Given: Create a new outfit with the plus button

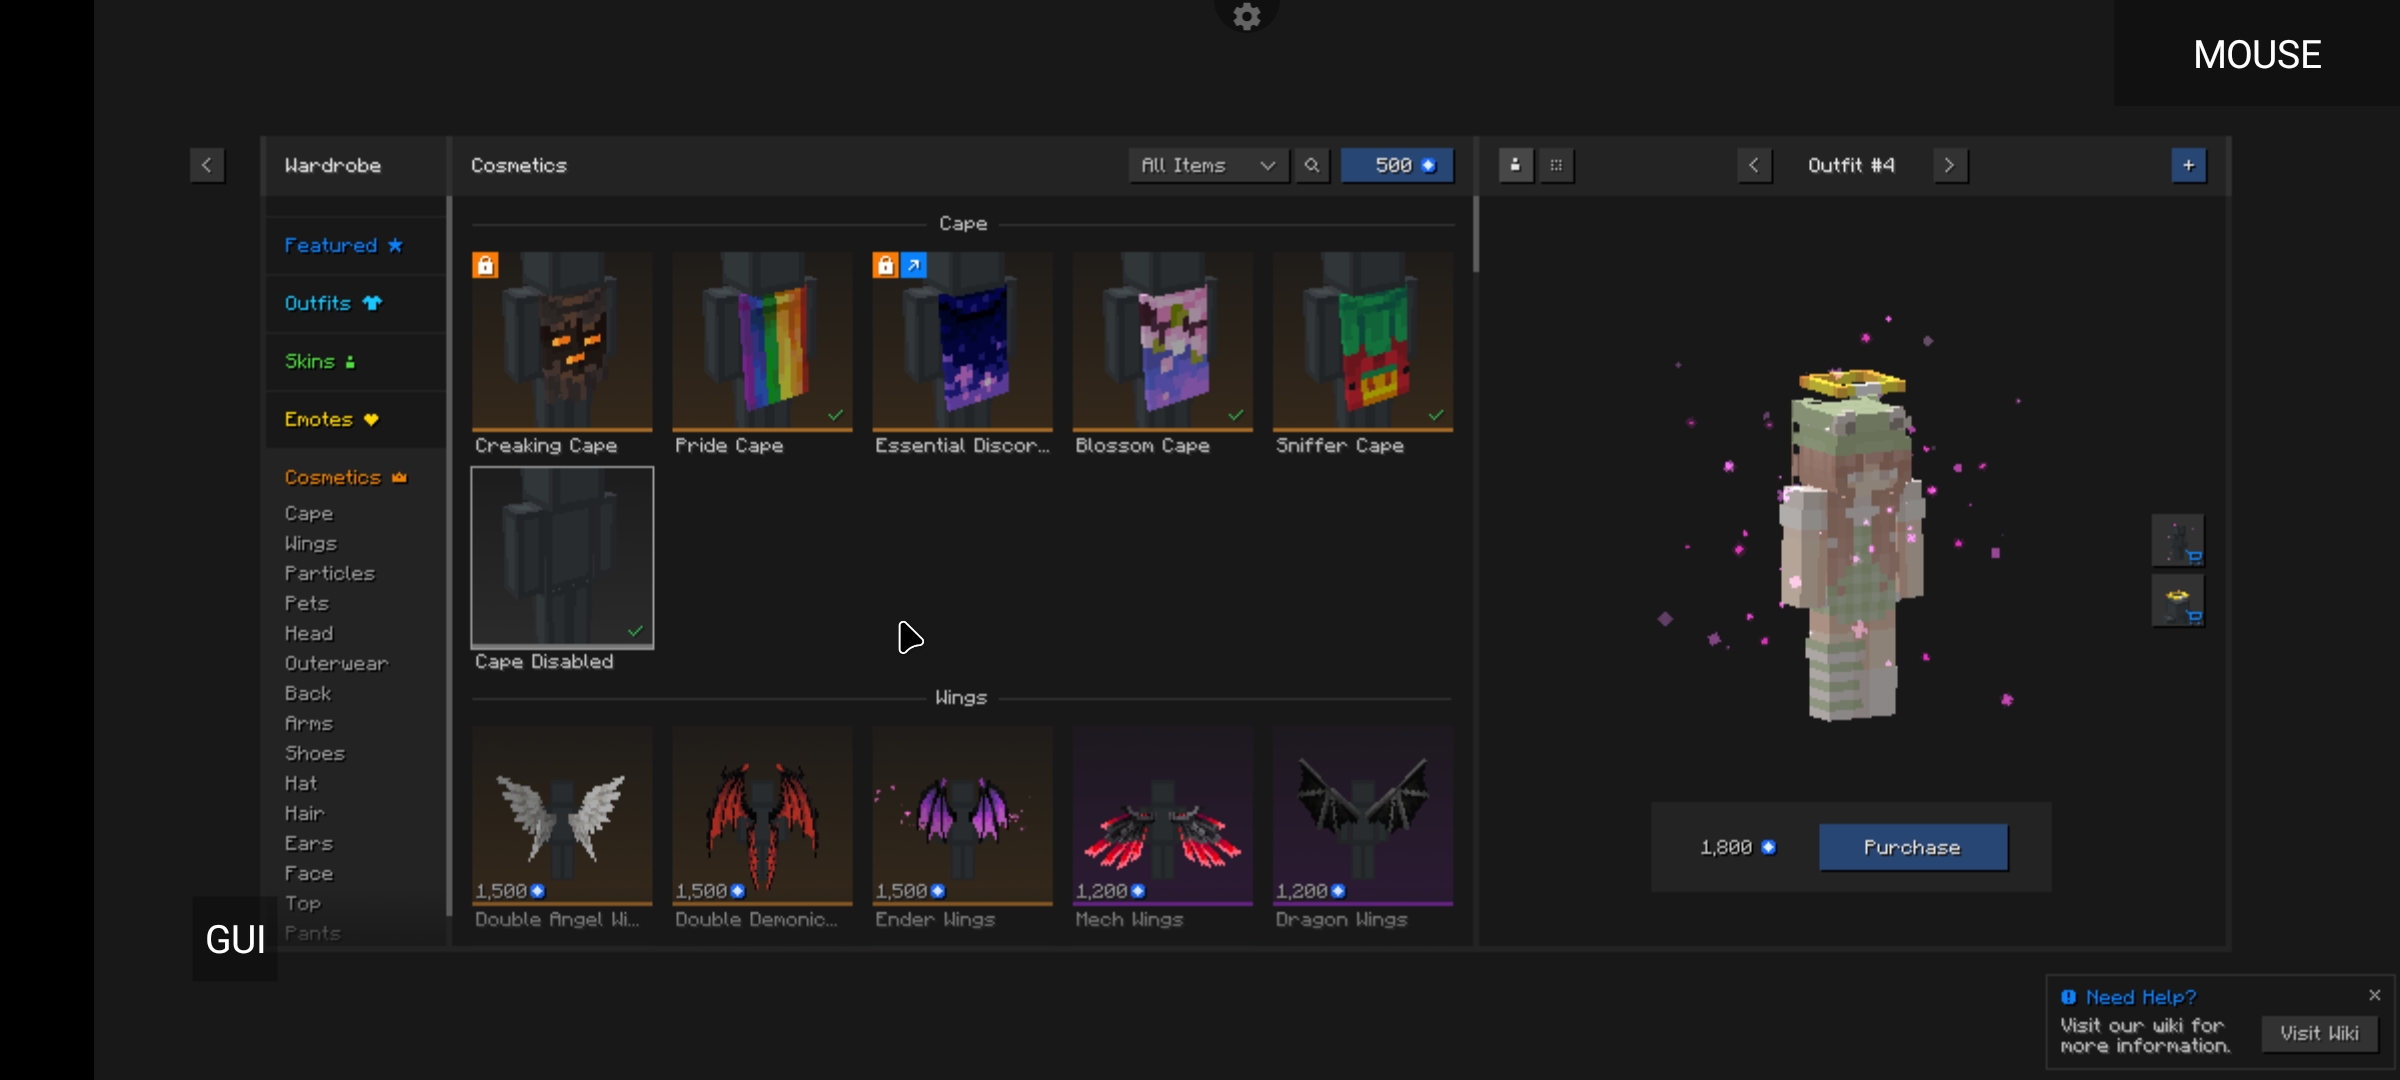Looking at the screenshot, I should pos(2189,165).
